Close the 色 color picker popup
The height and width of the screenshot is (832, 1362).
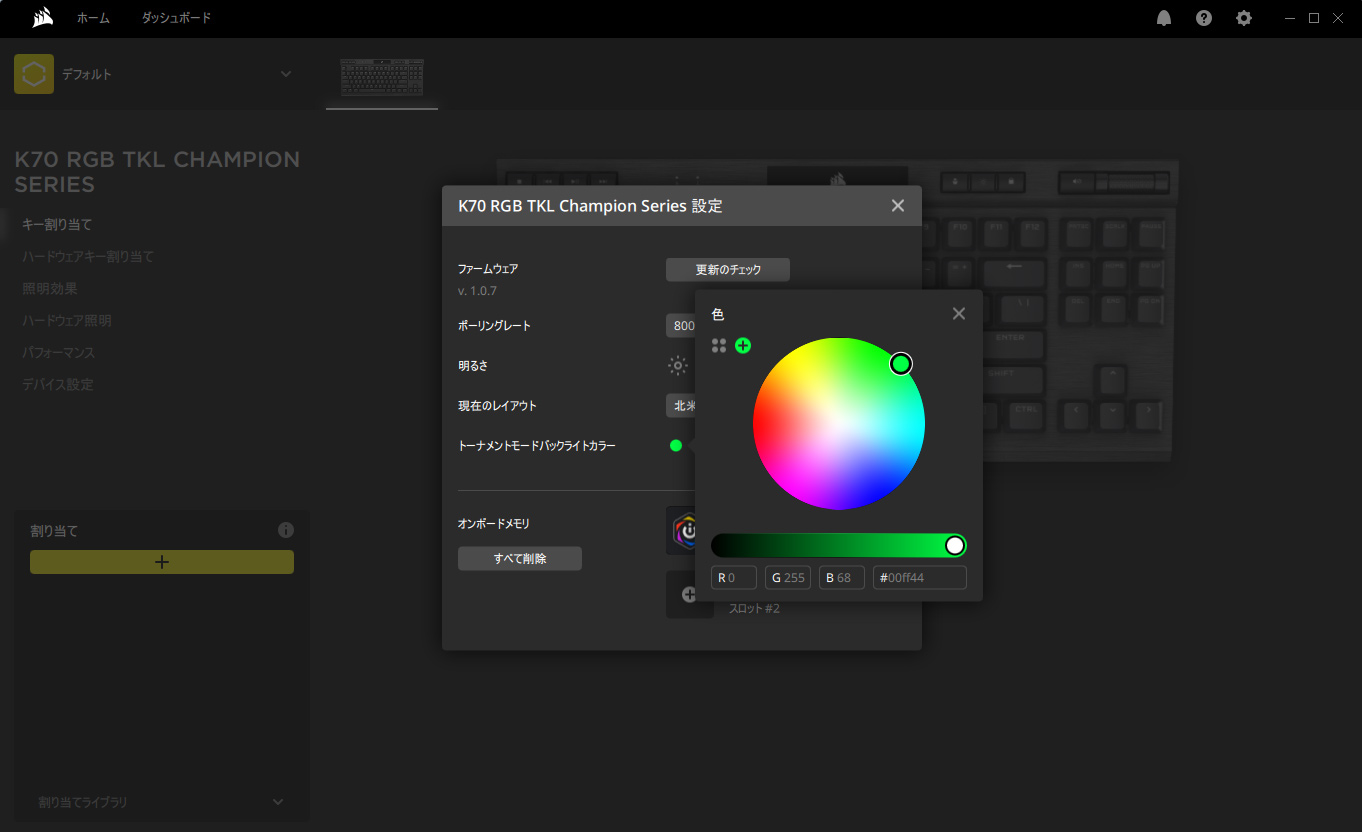tap(959, 314)
